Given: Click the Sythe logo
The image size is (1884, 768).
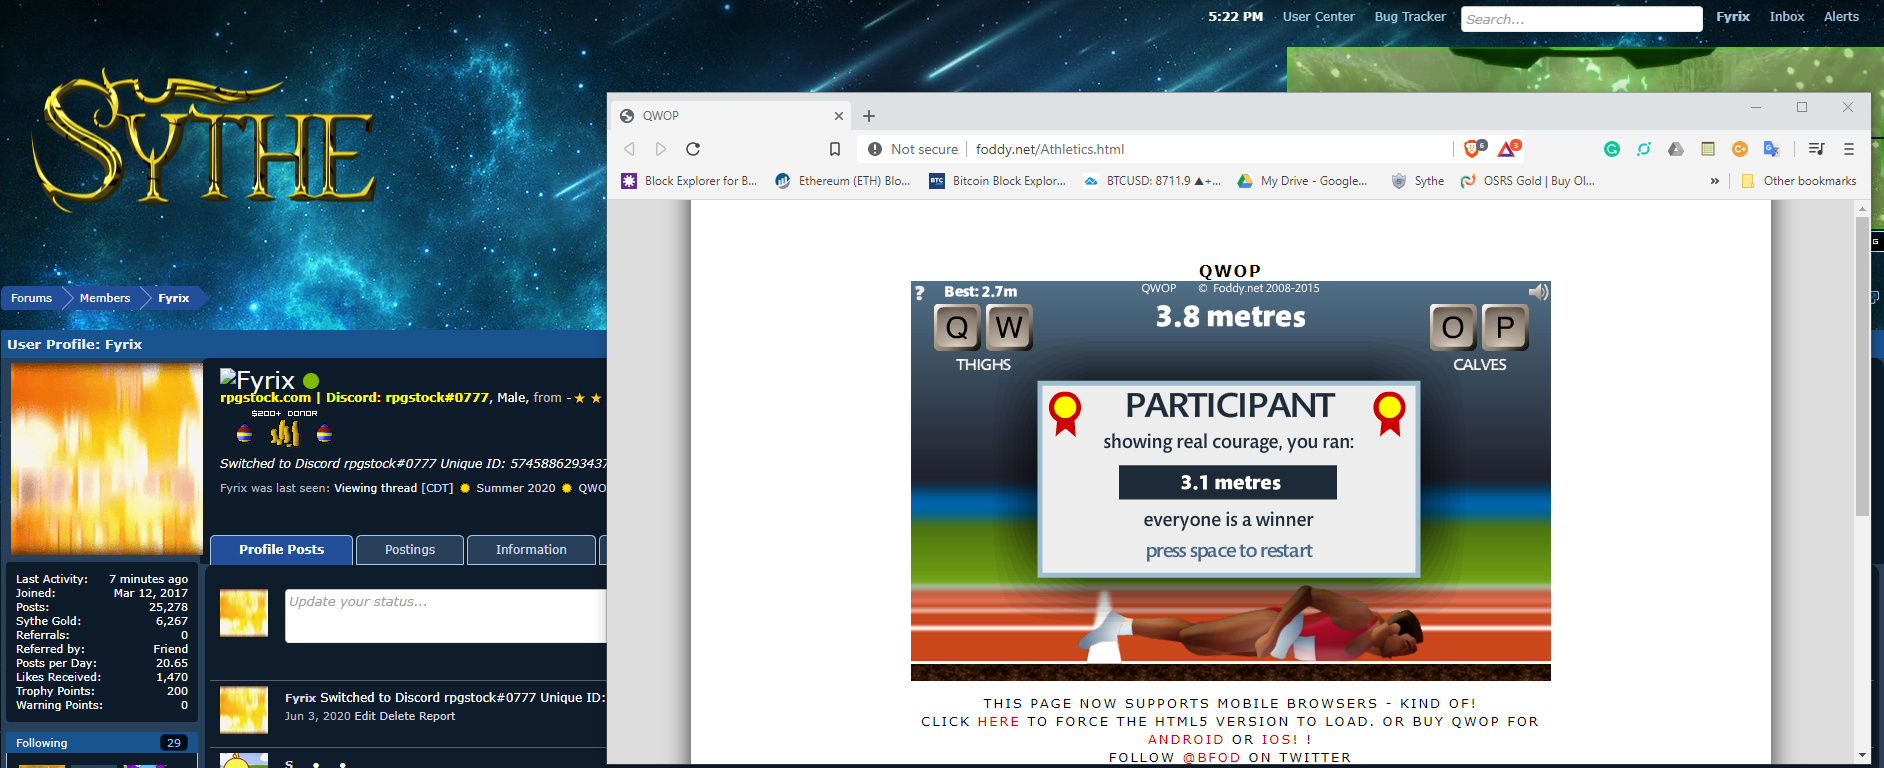Looking at the screenshot, I should coord(205,140).
